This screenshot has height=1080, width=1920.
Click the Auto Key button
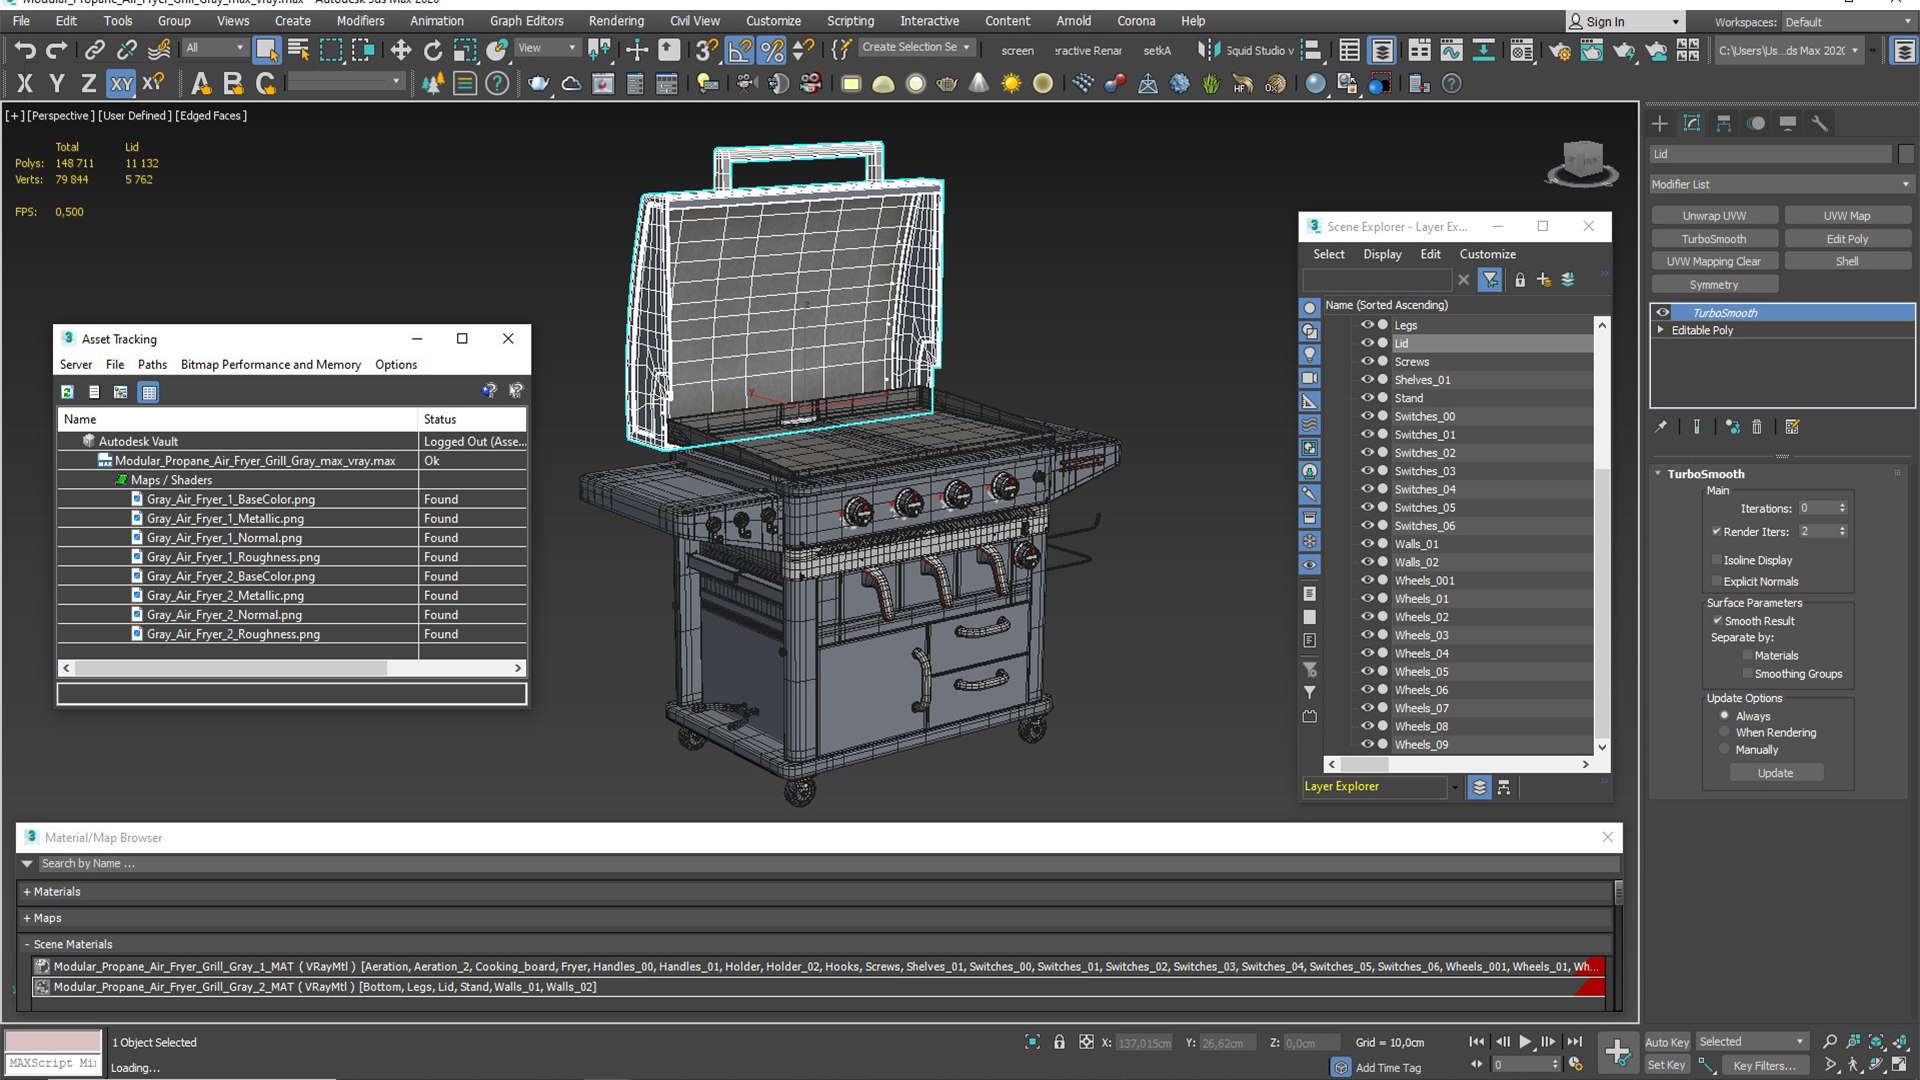pos(1667,1042)
